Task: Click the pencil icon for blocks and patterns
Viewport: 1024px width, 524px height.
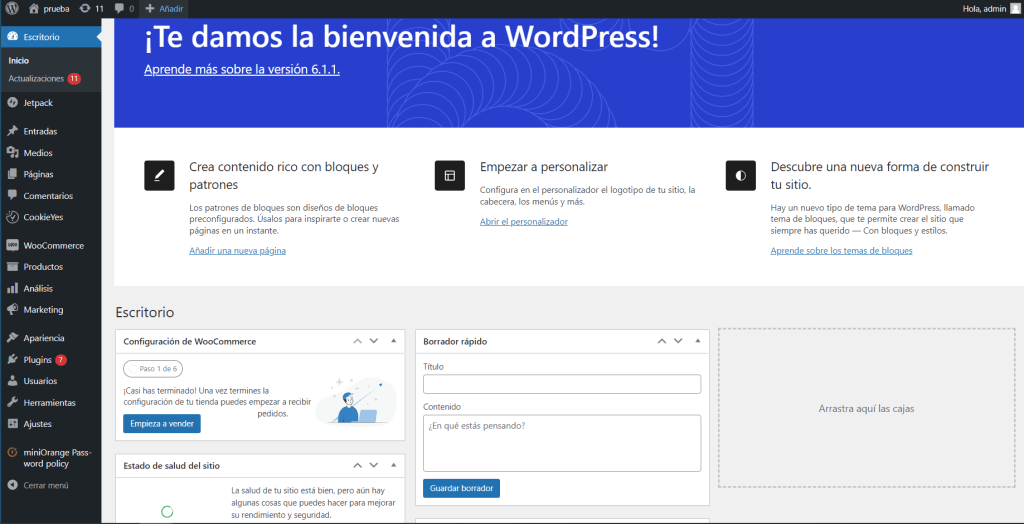Action: coord(159,175)
